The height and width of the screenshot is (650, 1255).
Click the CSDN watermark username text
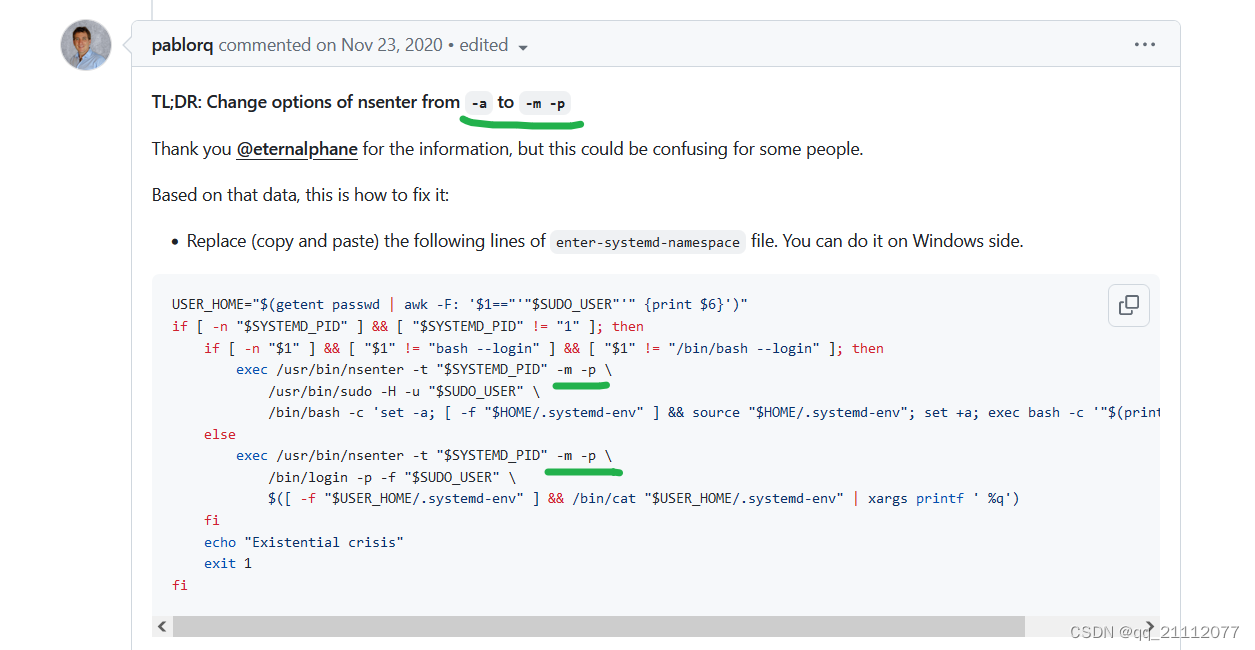pyautogui.click(x=1153, y=633)
